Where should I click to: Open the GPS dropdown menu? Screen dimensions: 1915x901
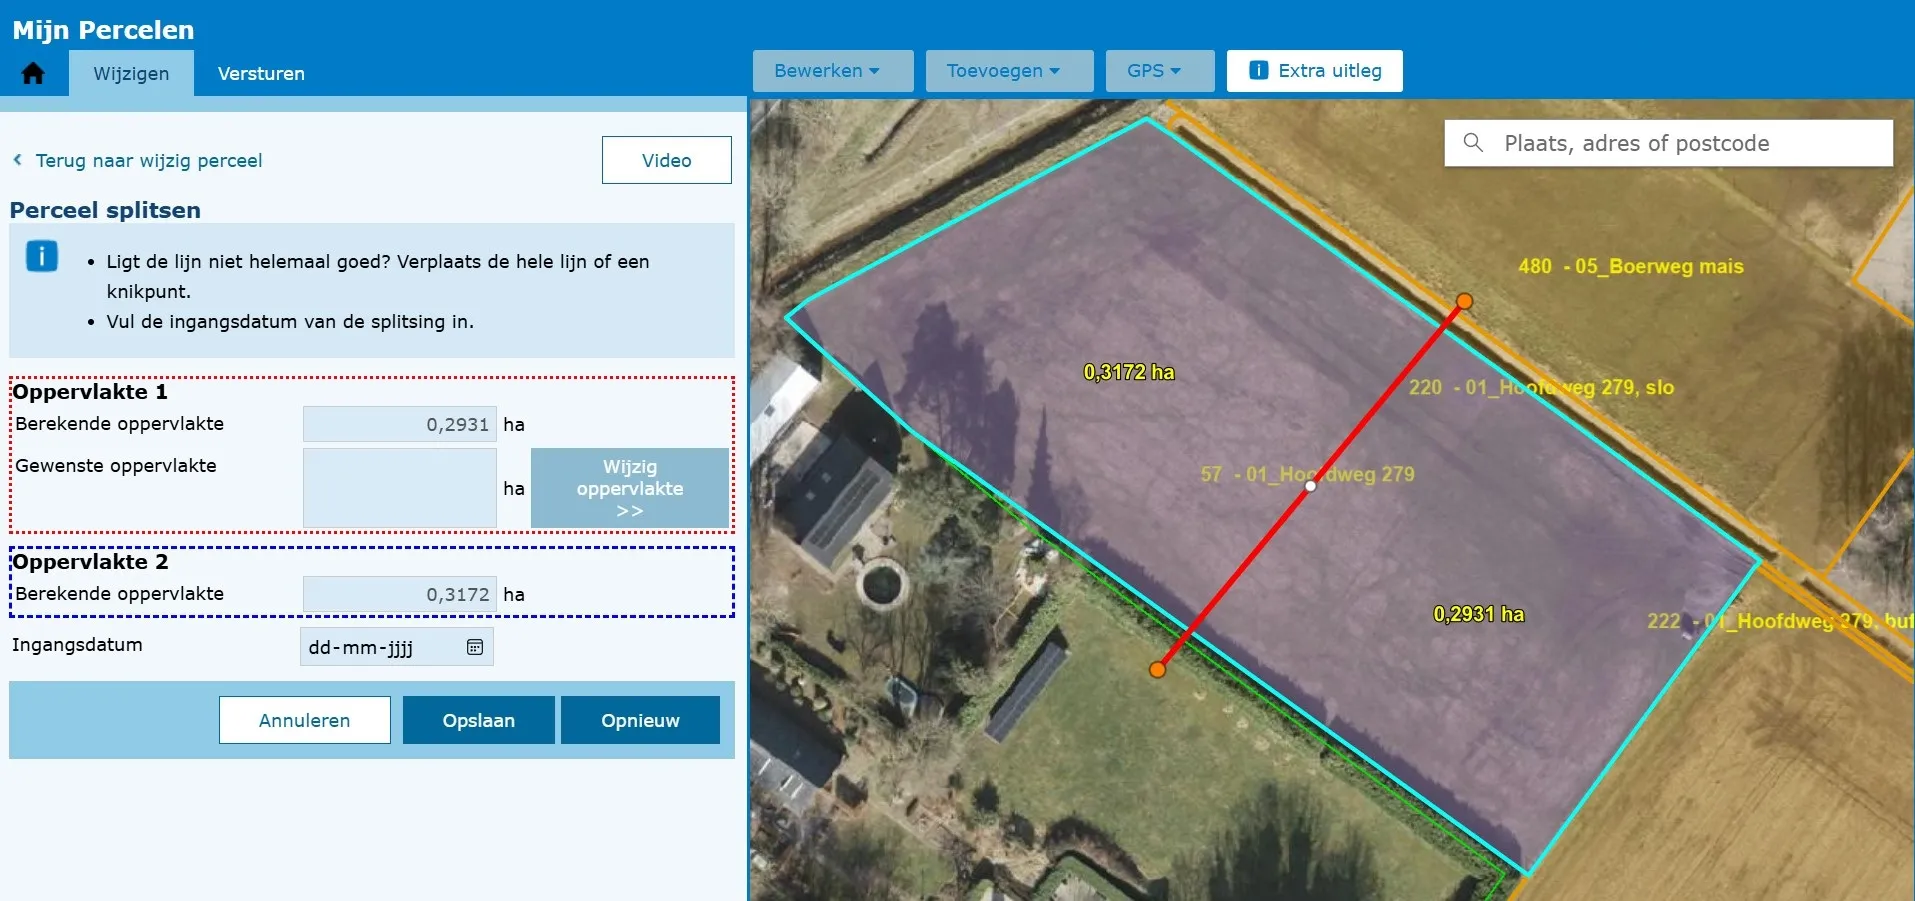(1160, 71)
